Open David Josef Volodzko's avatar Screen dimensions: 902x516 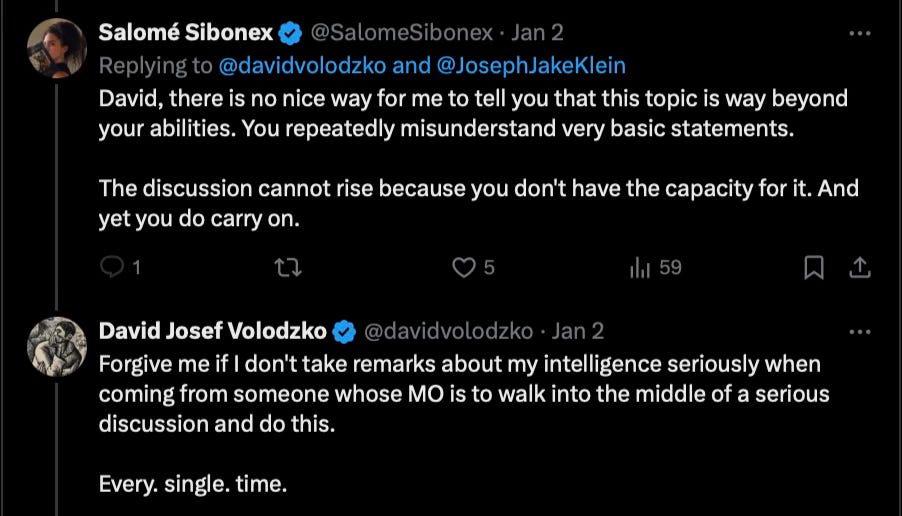point(57,346)
